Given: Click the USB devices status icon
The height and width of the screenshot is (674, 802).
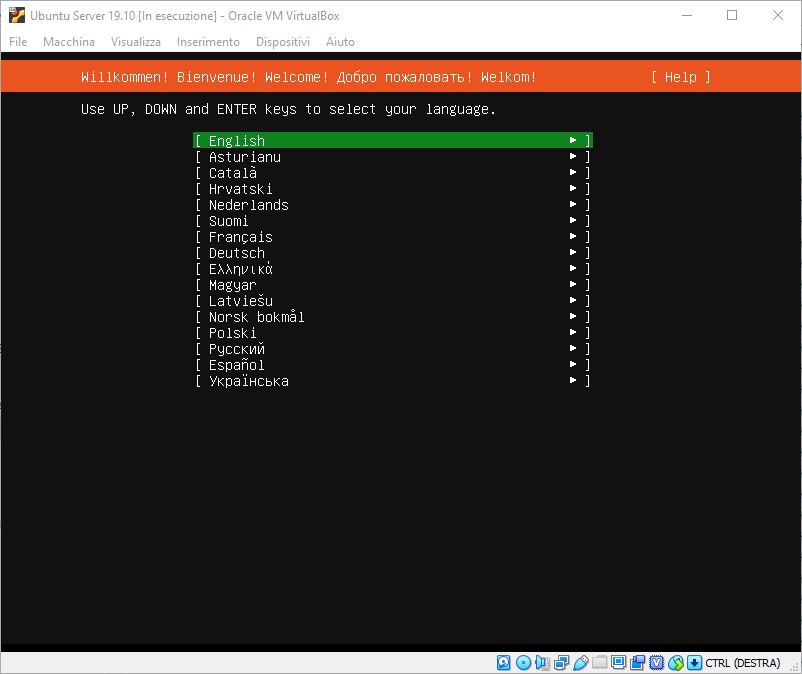Looking at the screenshot, I should tap(581, 663).
